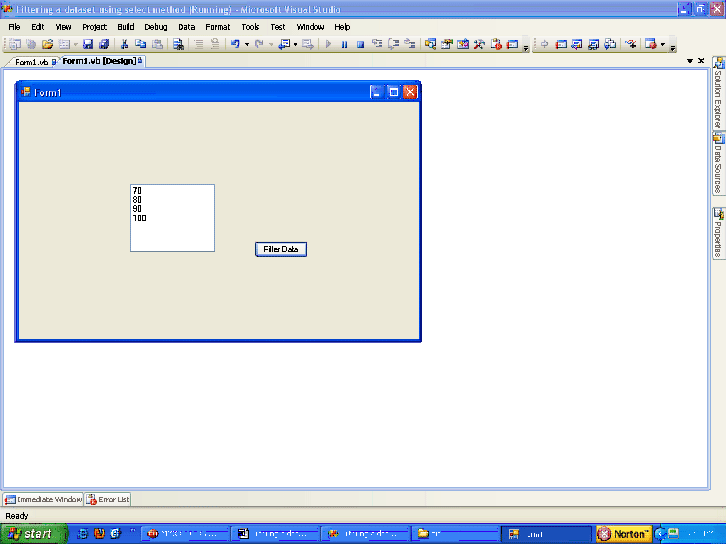The width and height of the screenshot is (726, 544).
Task: Open the Debug menu
Action: coord(156,27)
